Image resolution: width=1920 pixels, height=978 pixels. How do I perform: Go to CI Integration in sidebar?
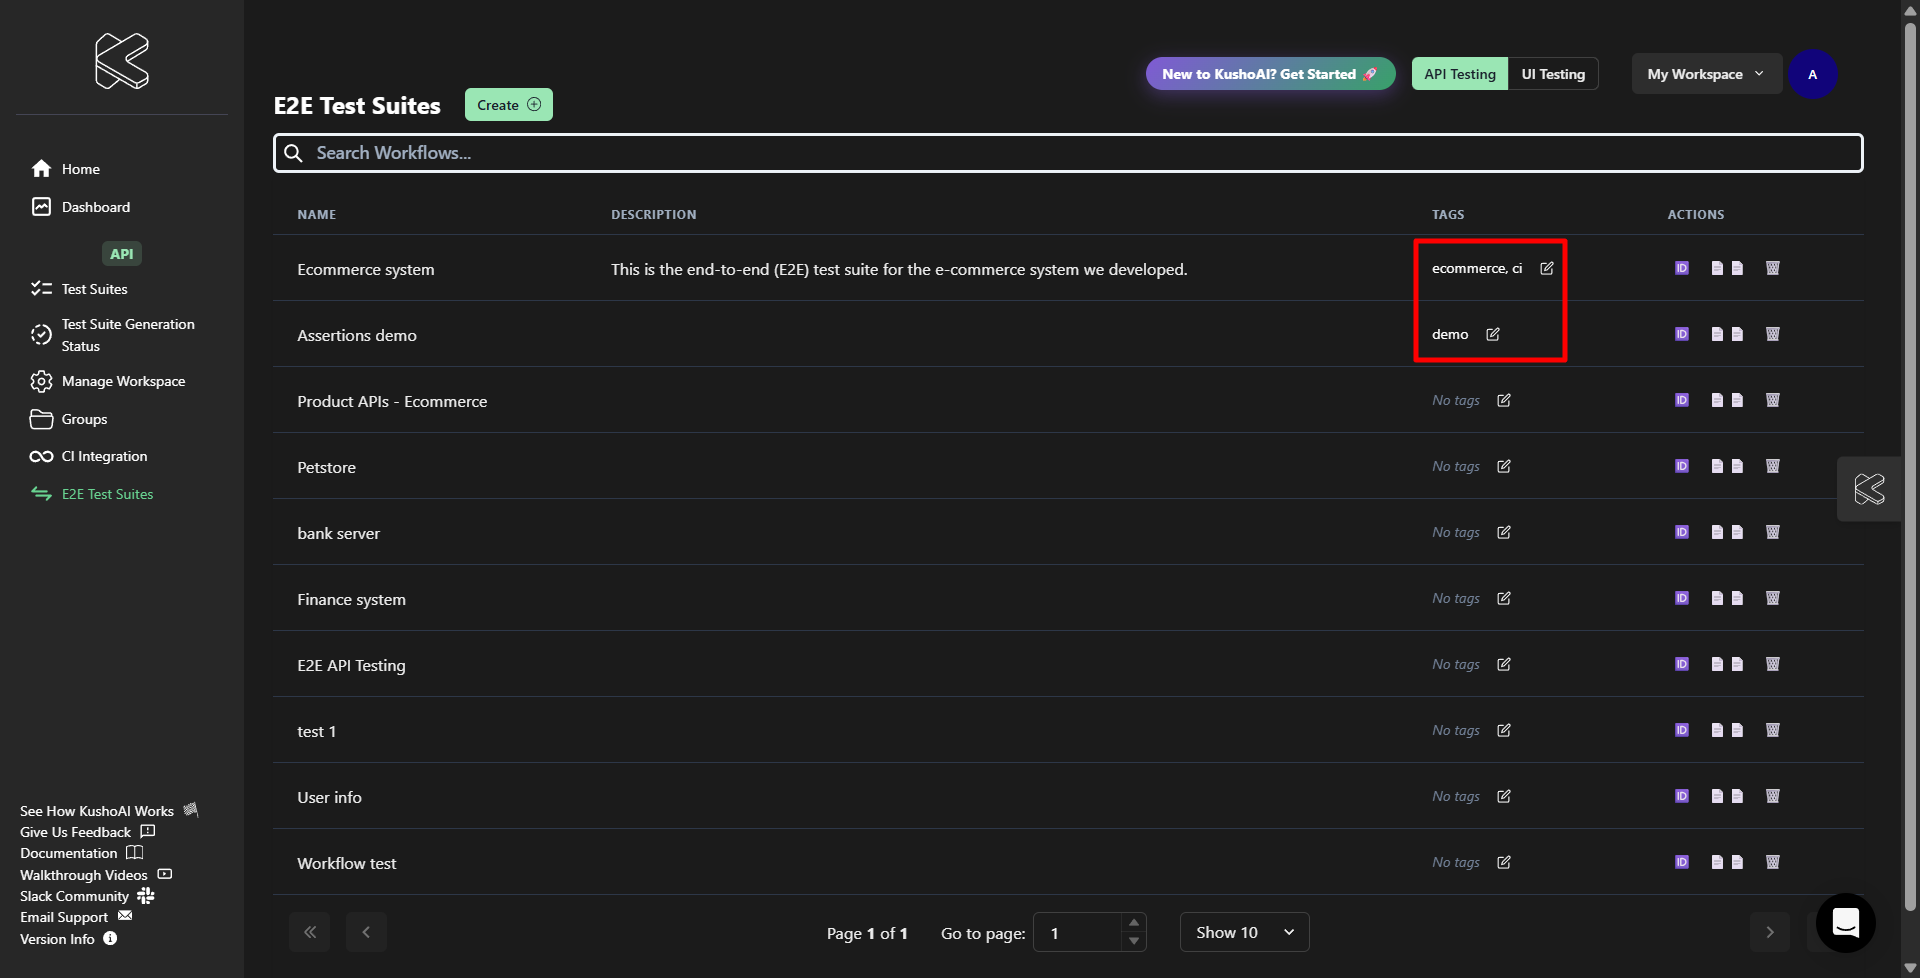coord(104,456)
